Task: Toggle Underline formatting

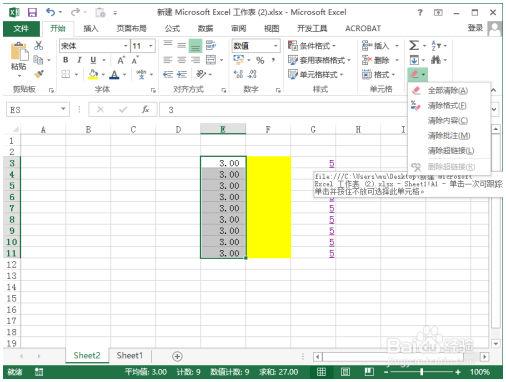Action: pyautogui.click(x=93, y=60)
